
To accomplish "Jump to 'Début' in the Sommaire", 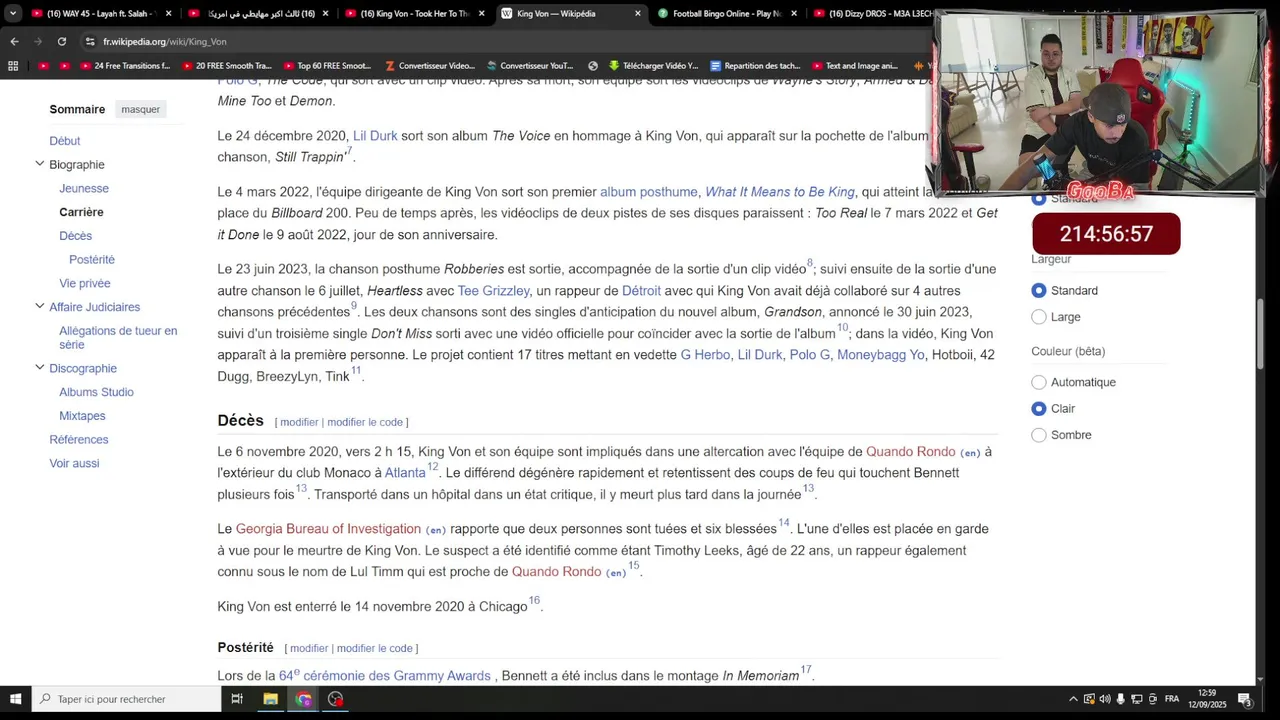I will click(65, 141).
